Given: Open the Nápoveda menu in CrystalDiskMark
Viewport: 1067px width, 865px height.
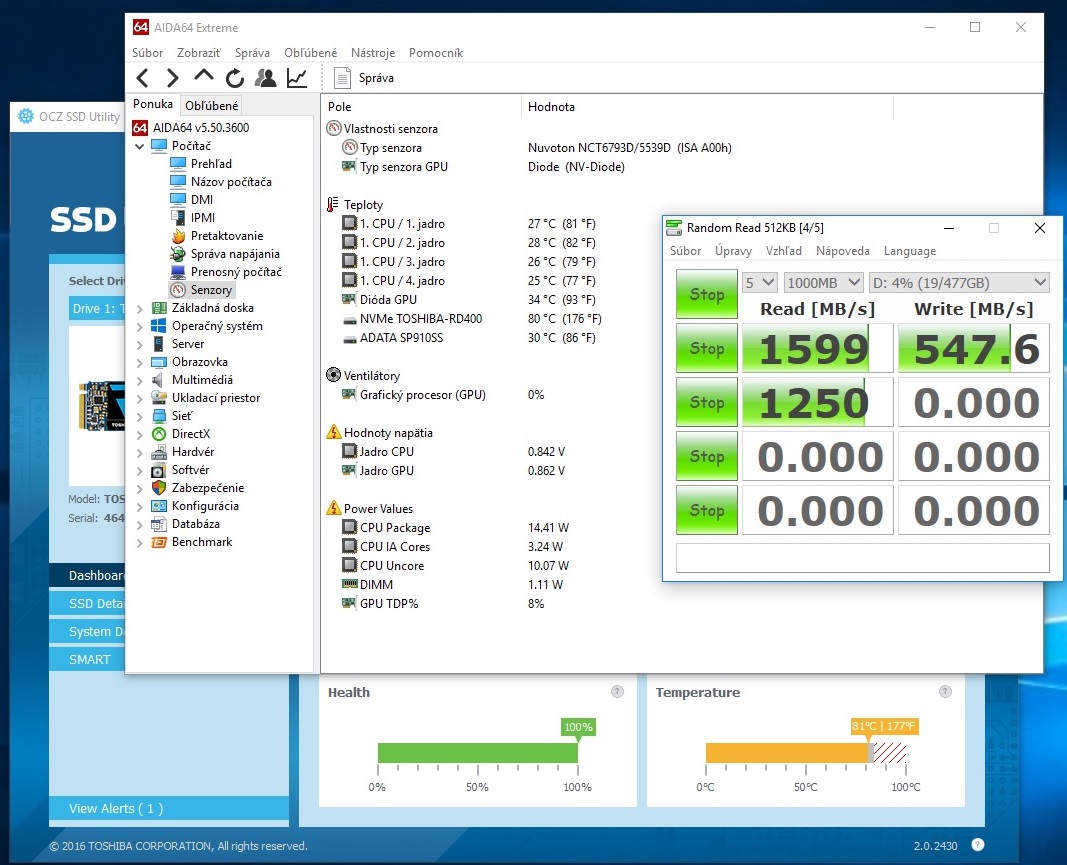Looking at the screenshot, I should coord(842,251).
